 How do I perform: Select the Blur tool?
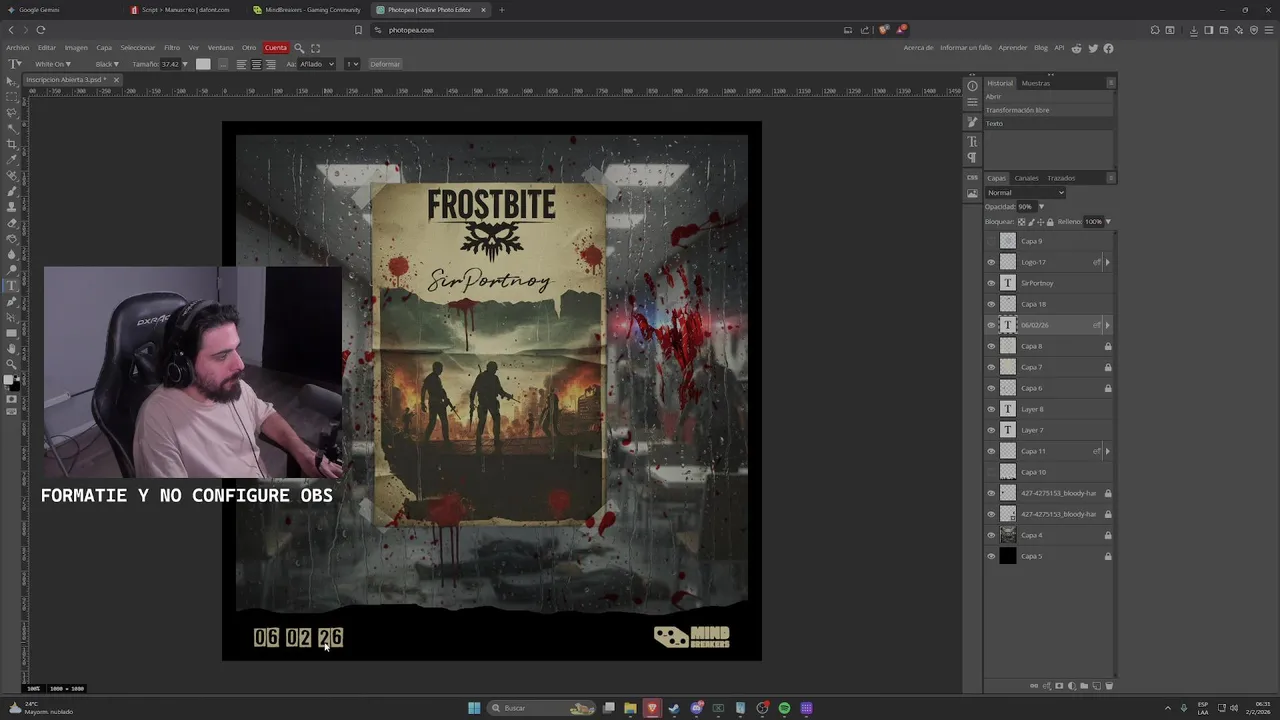(x=11, y=254)
